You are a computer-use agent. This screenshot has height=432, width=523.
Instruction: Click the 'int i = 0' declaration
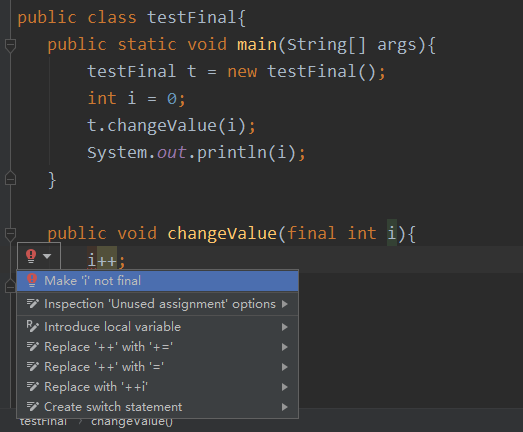click(136, 99)
